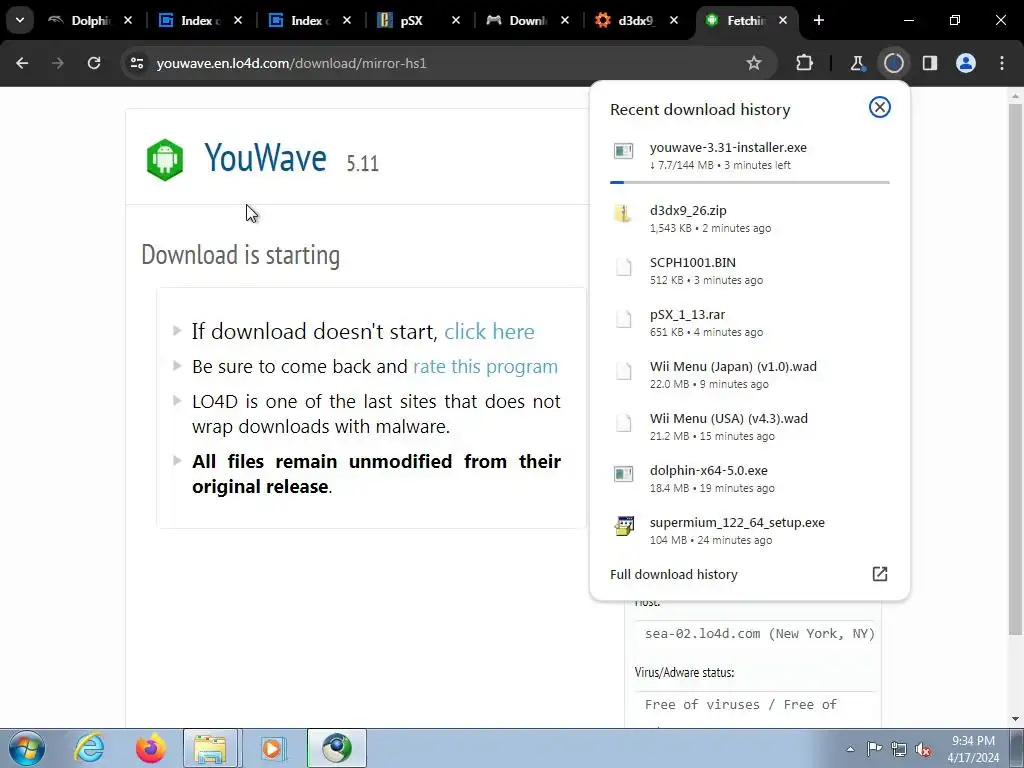Close the Fetching tab

[x=783, y=20]
